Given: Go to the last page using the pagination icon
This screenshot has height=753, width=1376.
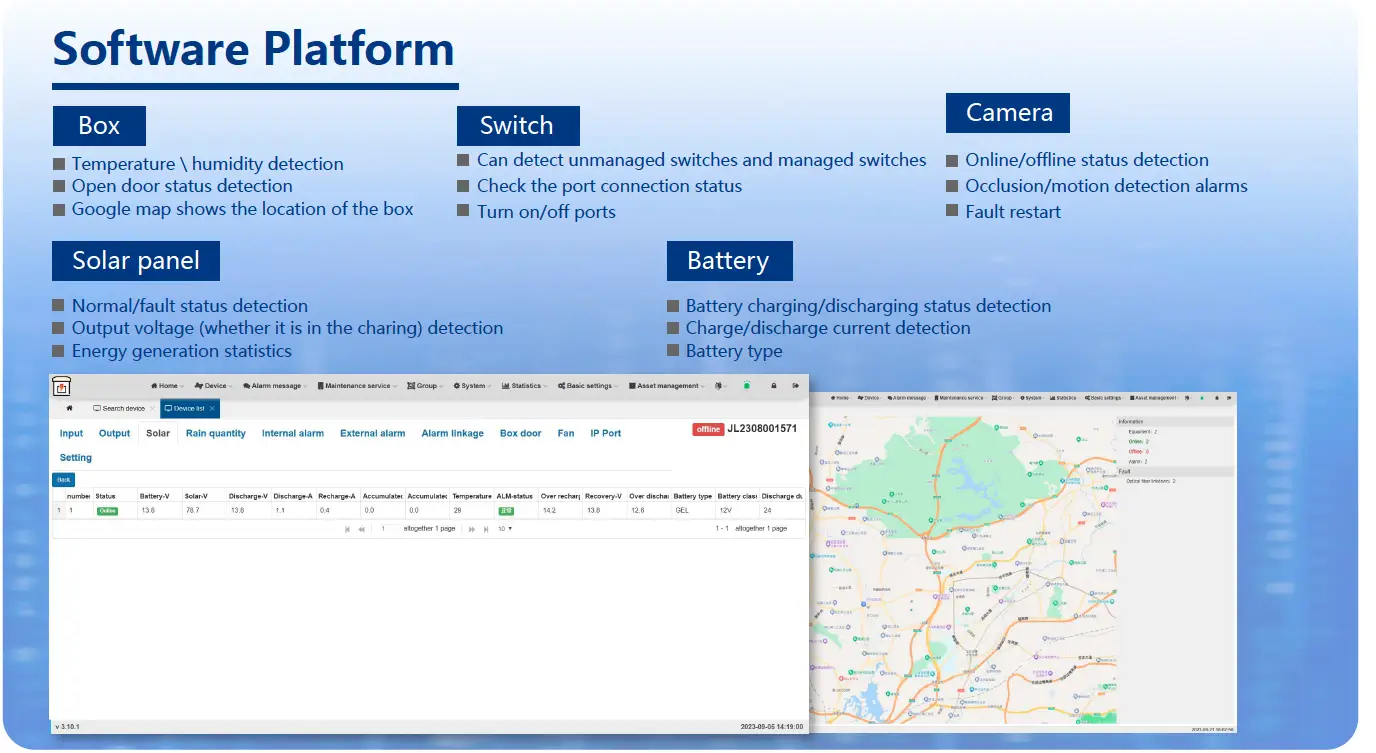Looking at the screenshot, I should click(486, 529).
